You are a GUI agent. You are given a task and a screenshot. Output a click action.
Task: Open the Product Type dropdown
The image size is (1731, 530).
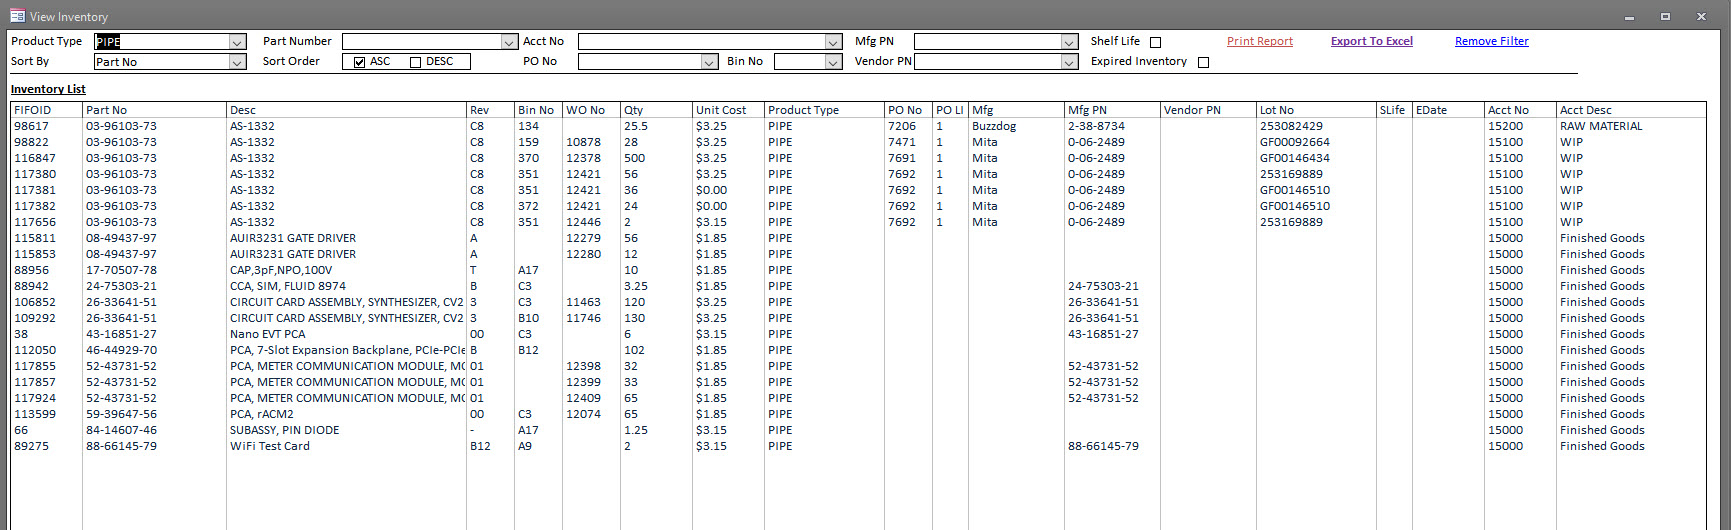tap(238, 42)
